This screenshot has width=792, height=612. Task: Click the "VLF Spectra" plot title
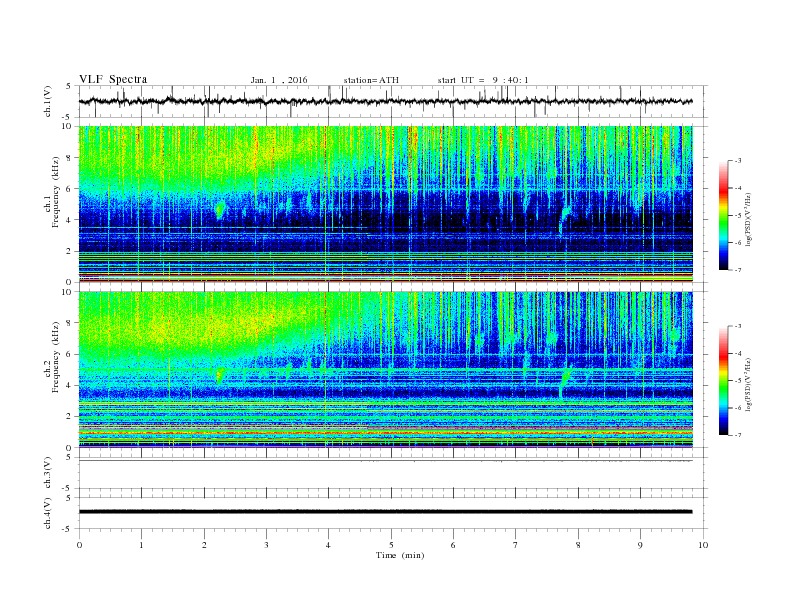coord(113,79)
